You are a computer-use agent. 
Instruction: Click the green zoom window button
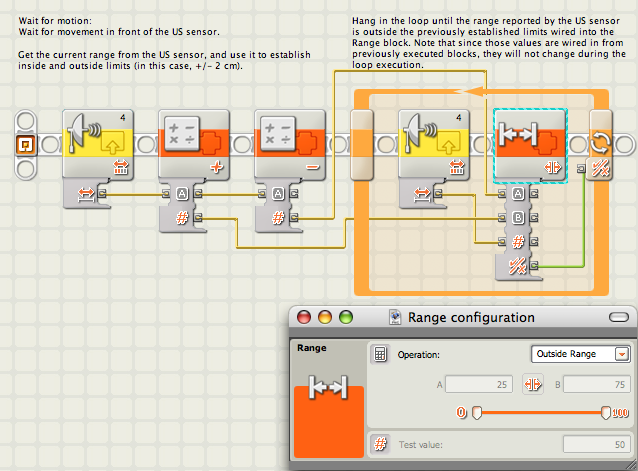[346, 317]
